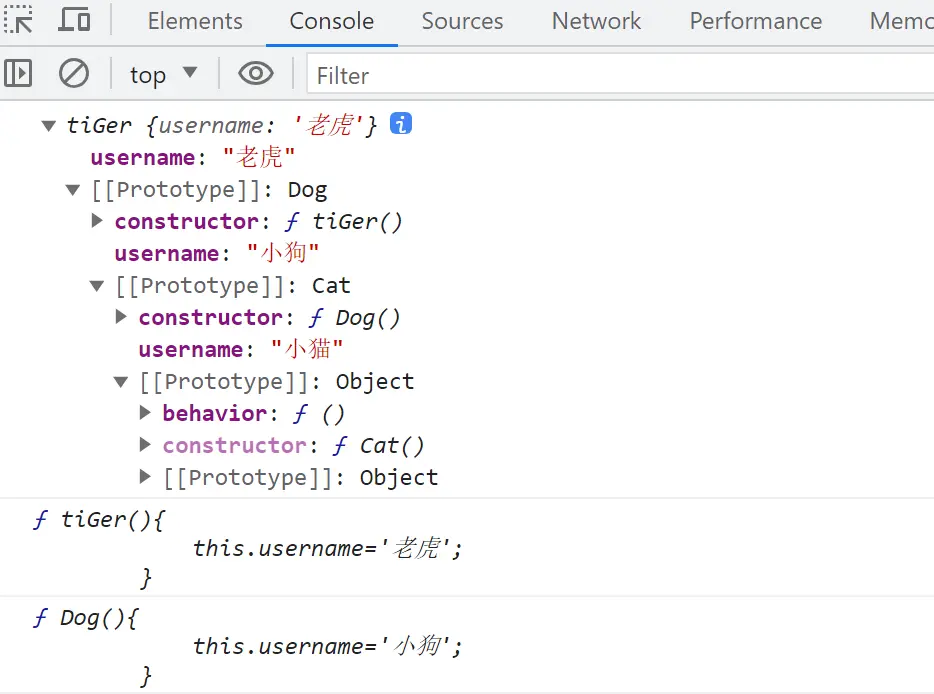This screenshot has height=694, width=934.
Task: Activate the inspect element picker icon
Action: [18, 20]
